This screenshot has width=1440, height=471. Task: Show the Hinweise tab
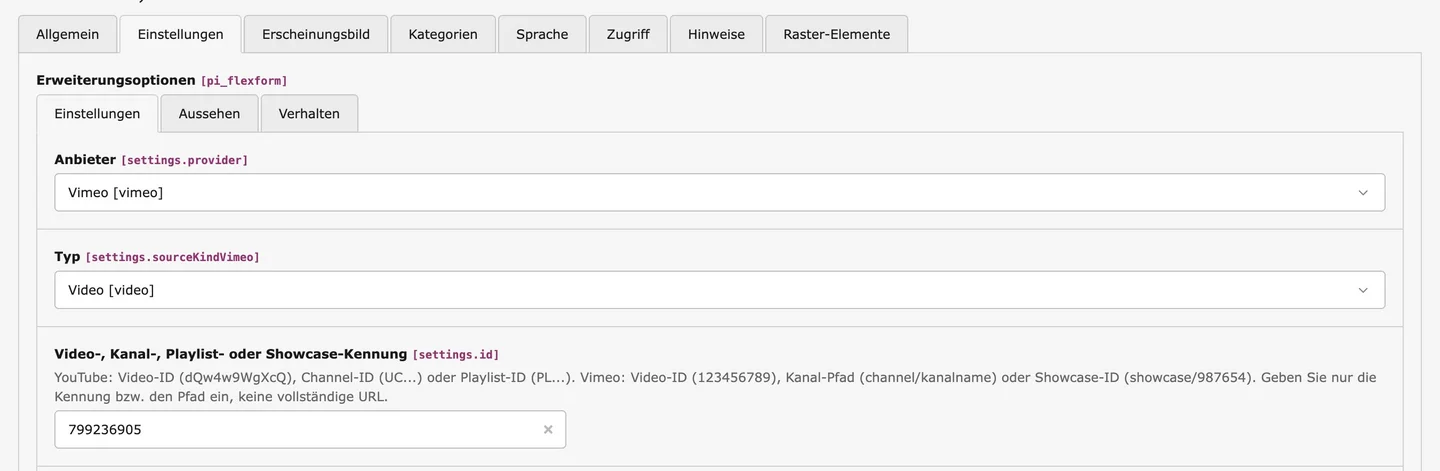[716, 34]
